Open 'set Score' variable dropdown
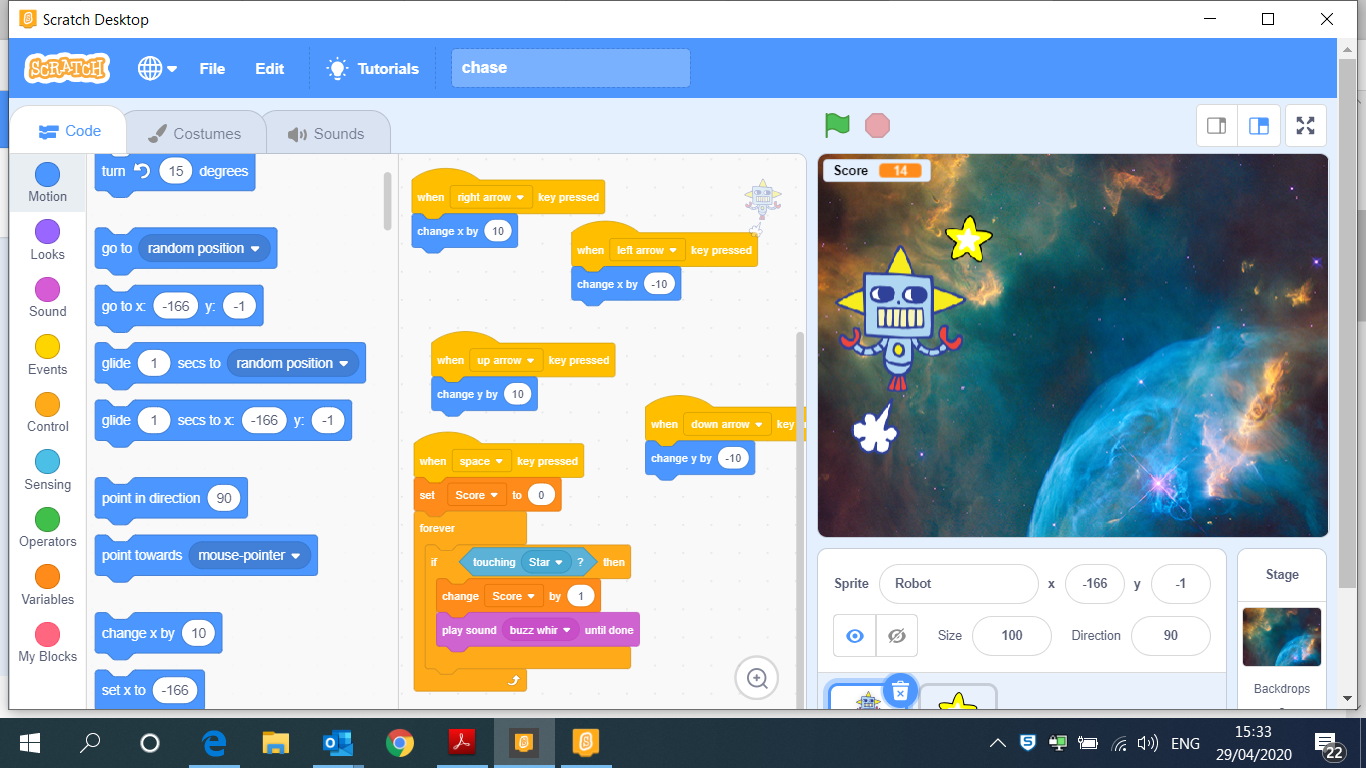 coord(476,495)
